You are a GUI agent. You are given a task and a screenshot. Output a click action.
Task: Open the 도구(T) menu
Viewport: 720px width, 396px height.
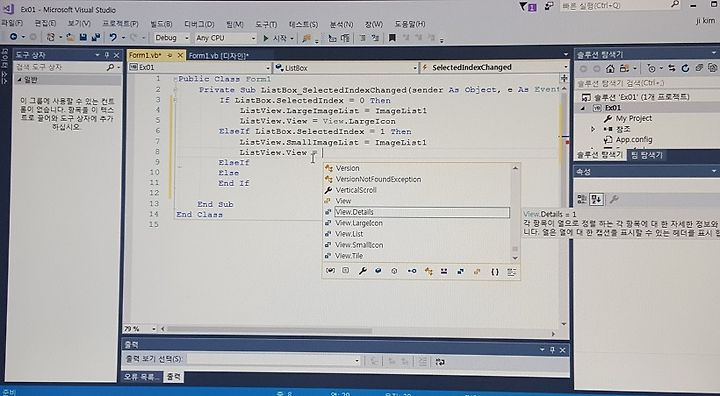pyautogui.click(x=266, y=24)
